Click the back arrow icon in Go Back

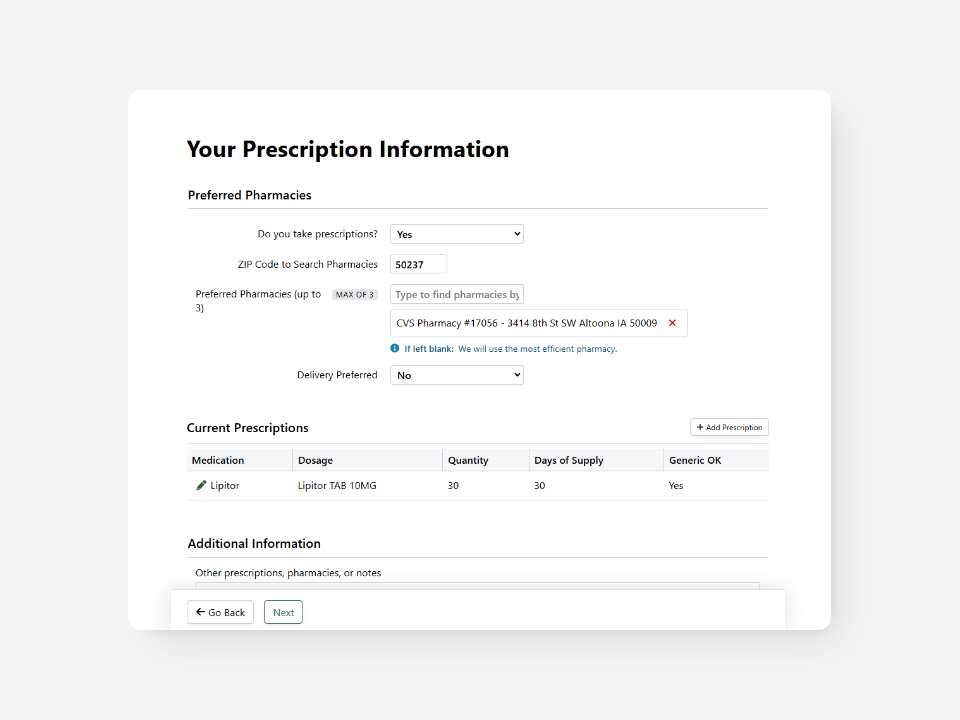coord(201,612)
